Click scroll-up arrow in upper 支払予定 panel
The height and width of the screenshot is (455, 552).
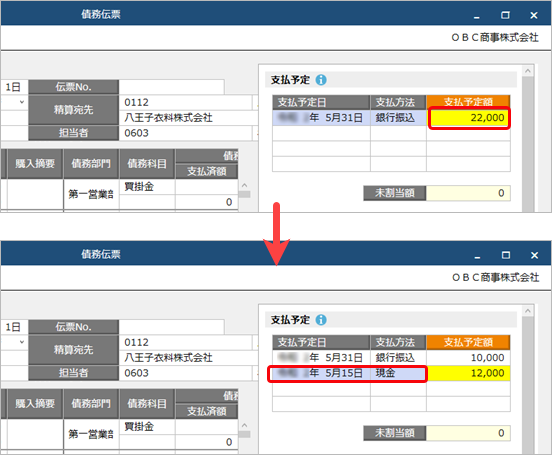click(528, 71)
